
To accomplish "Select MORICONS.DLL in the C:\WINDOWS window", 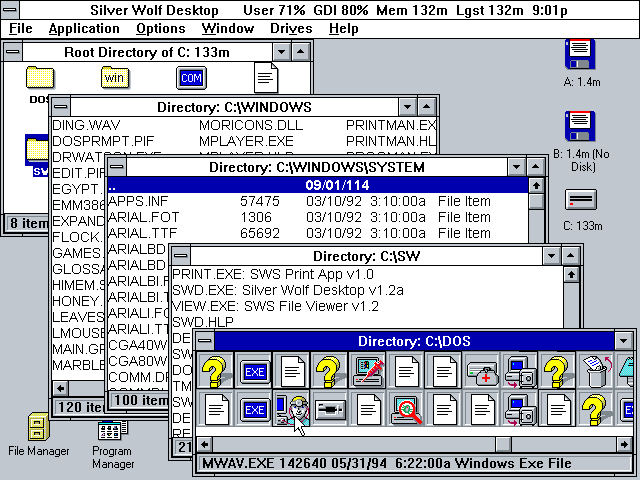I will (251, 125).
